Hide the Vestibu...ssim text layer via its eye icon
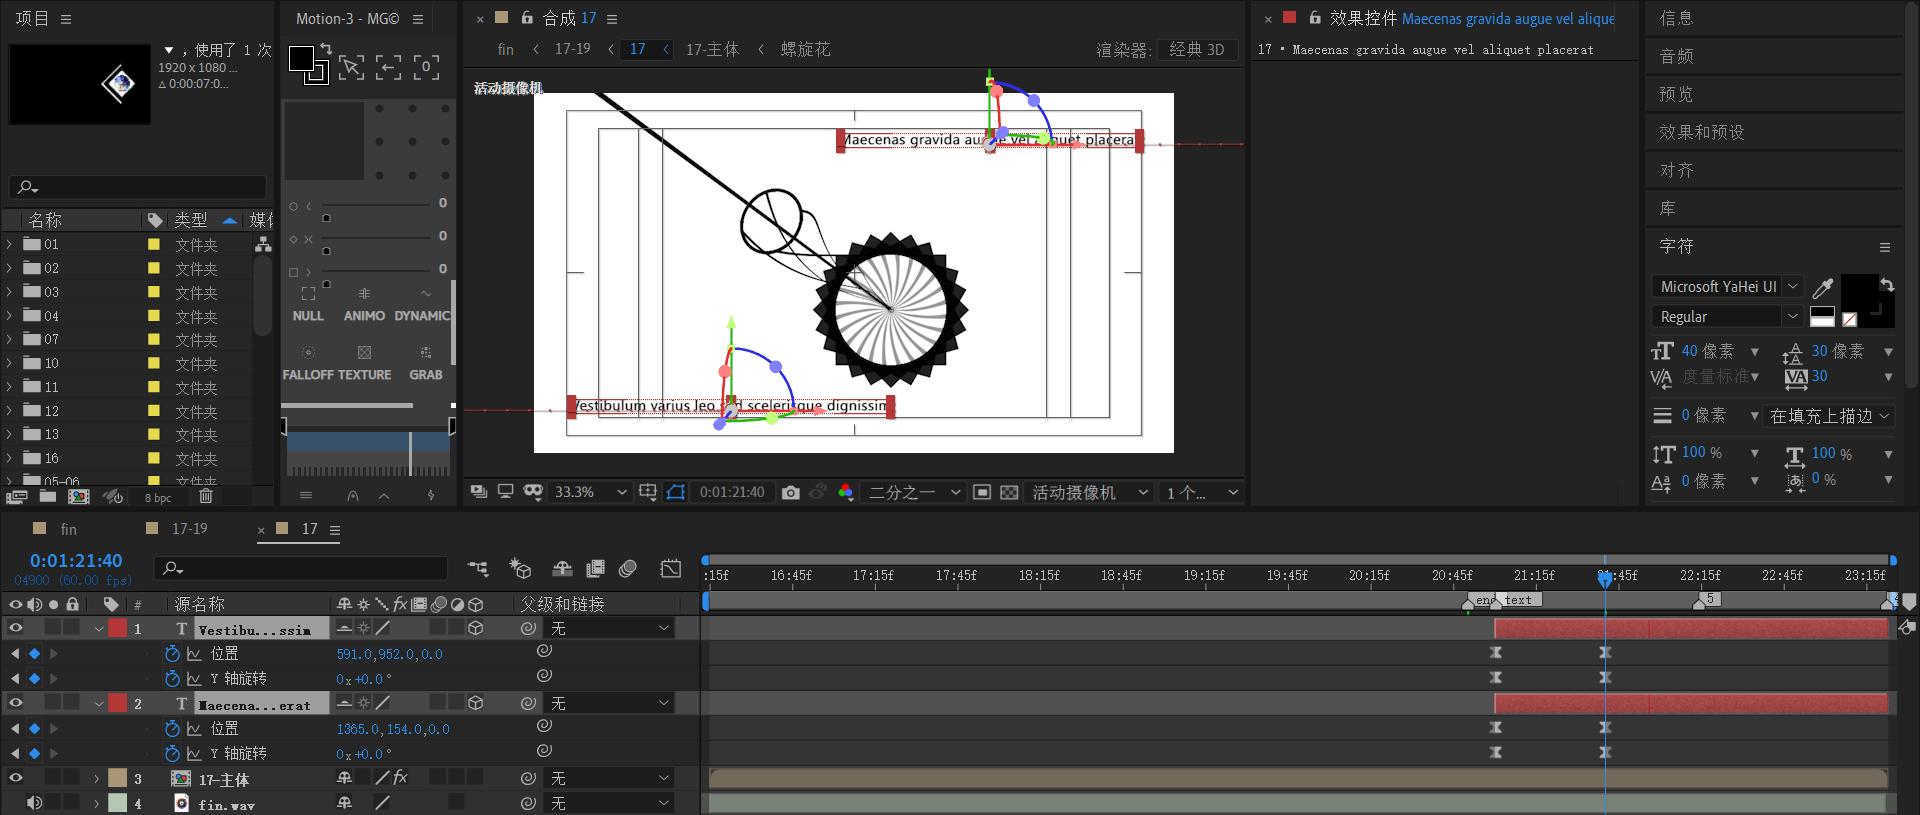The image size is (1920, 815). (15, 628)
